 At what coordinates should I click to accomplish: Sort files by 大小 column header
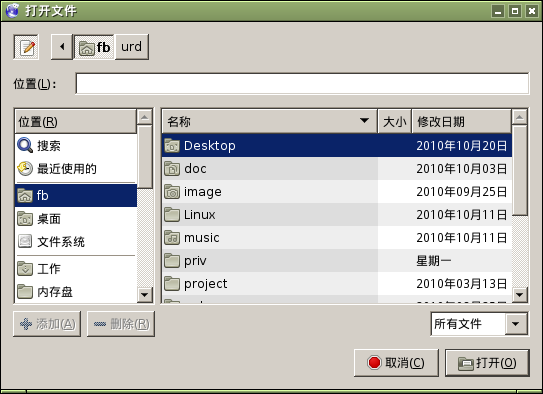tap(395, 122)
